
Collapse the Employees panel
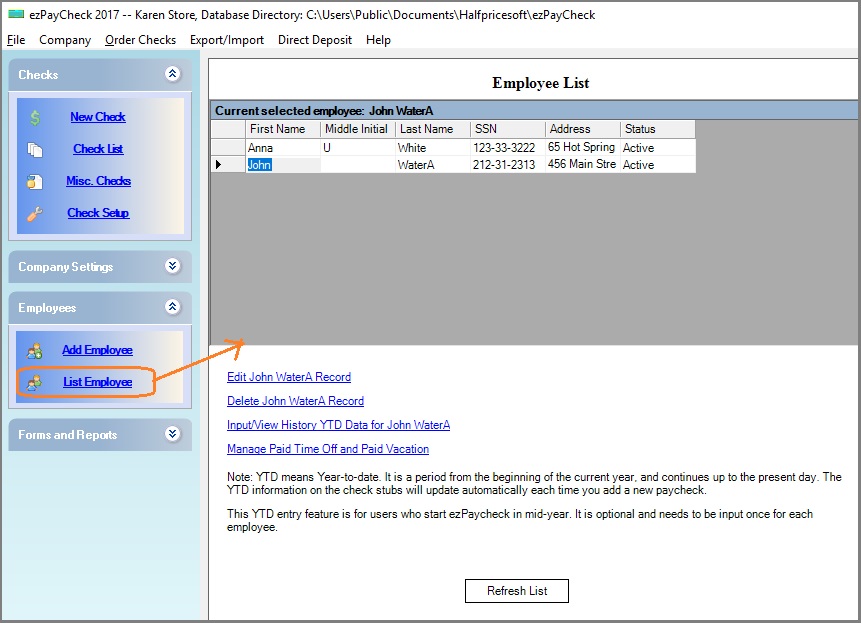click(x=172, y=307)
